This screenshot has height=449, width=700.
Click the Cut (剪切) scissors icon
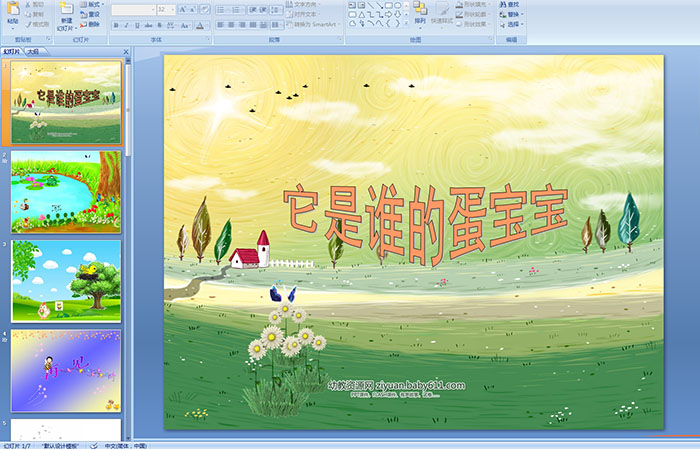(x=28, y=4)
